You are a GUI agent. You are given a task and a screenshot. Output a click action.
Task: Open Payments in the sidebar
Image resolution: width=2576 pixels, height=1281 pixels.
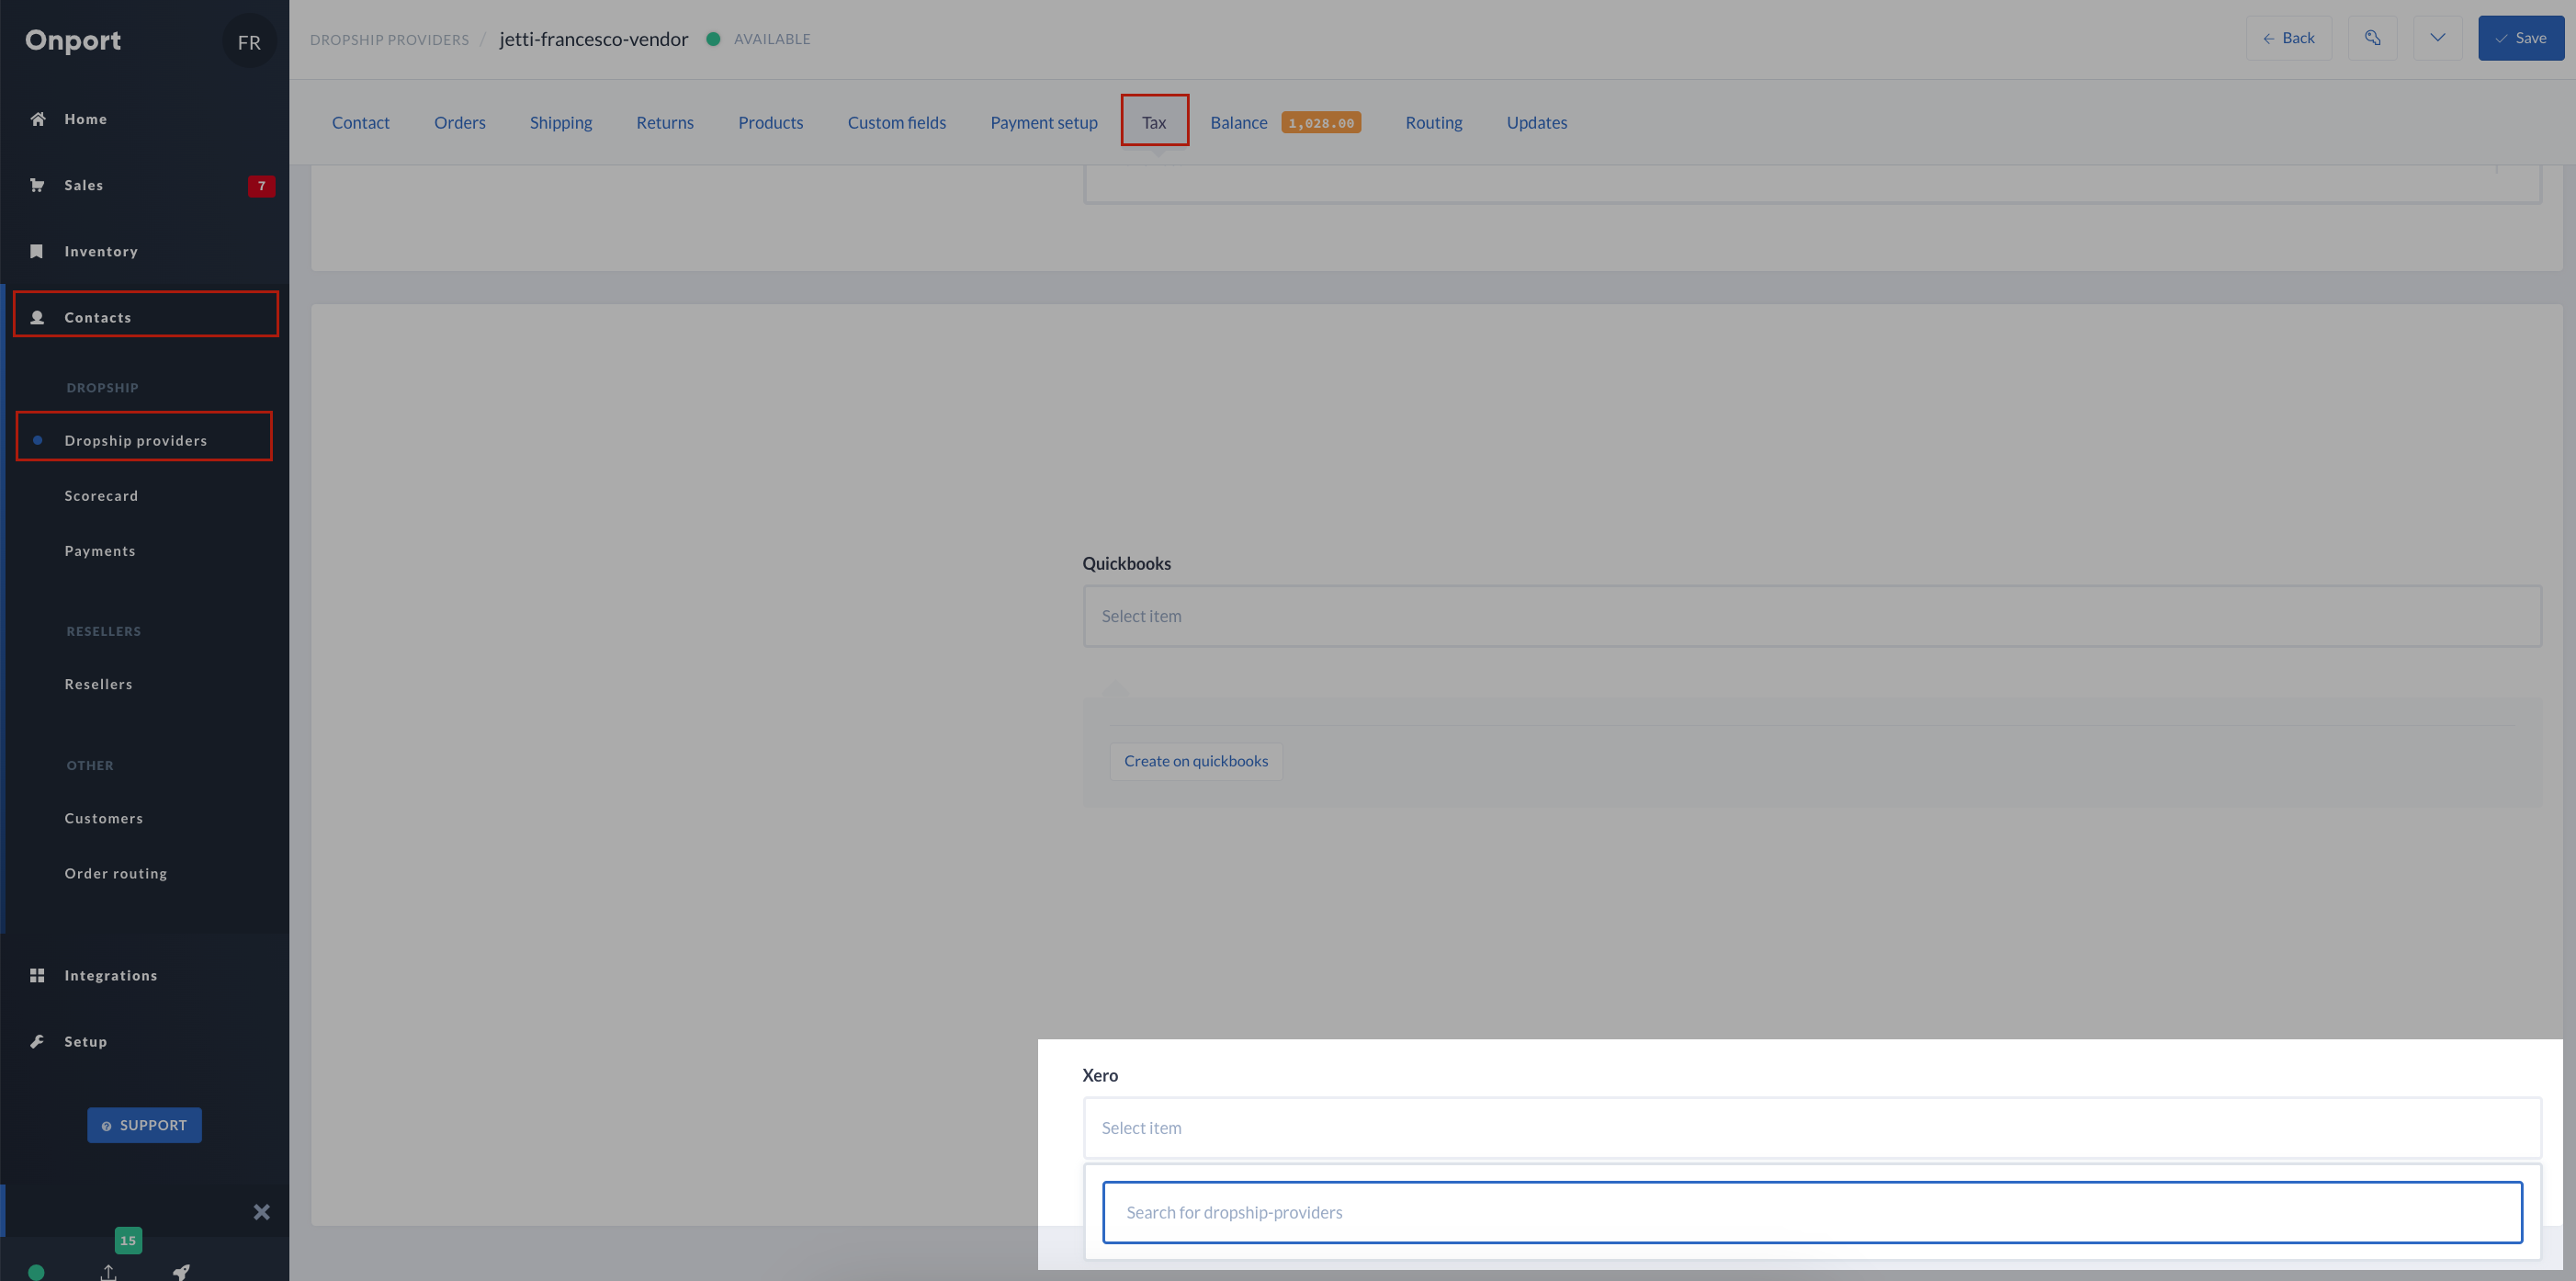pos(100,551)
